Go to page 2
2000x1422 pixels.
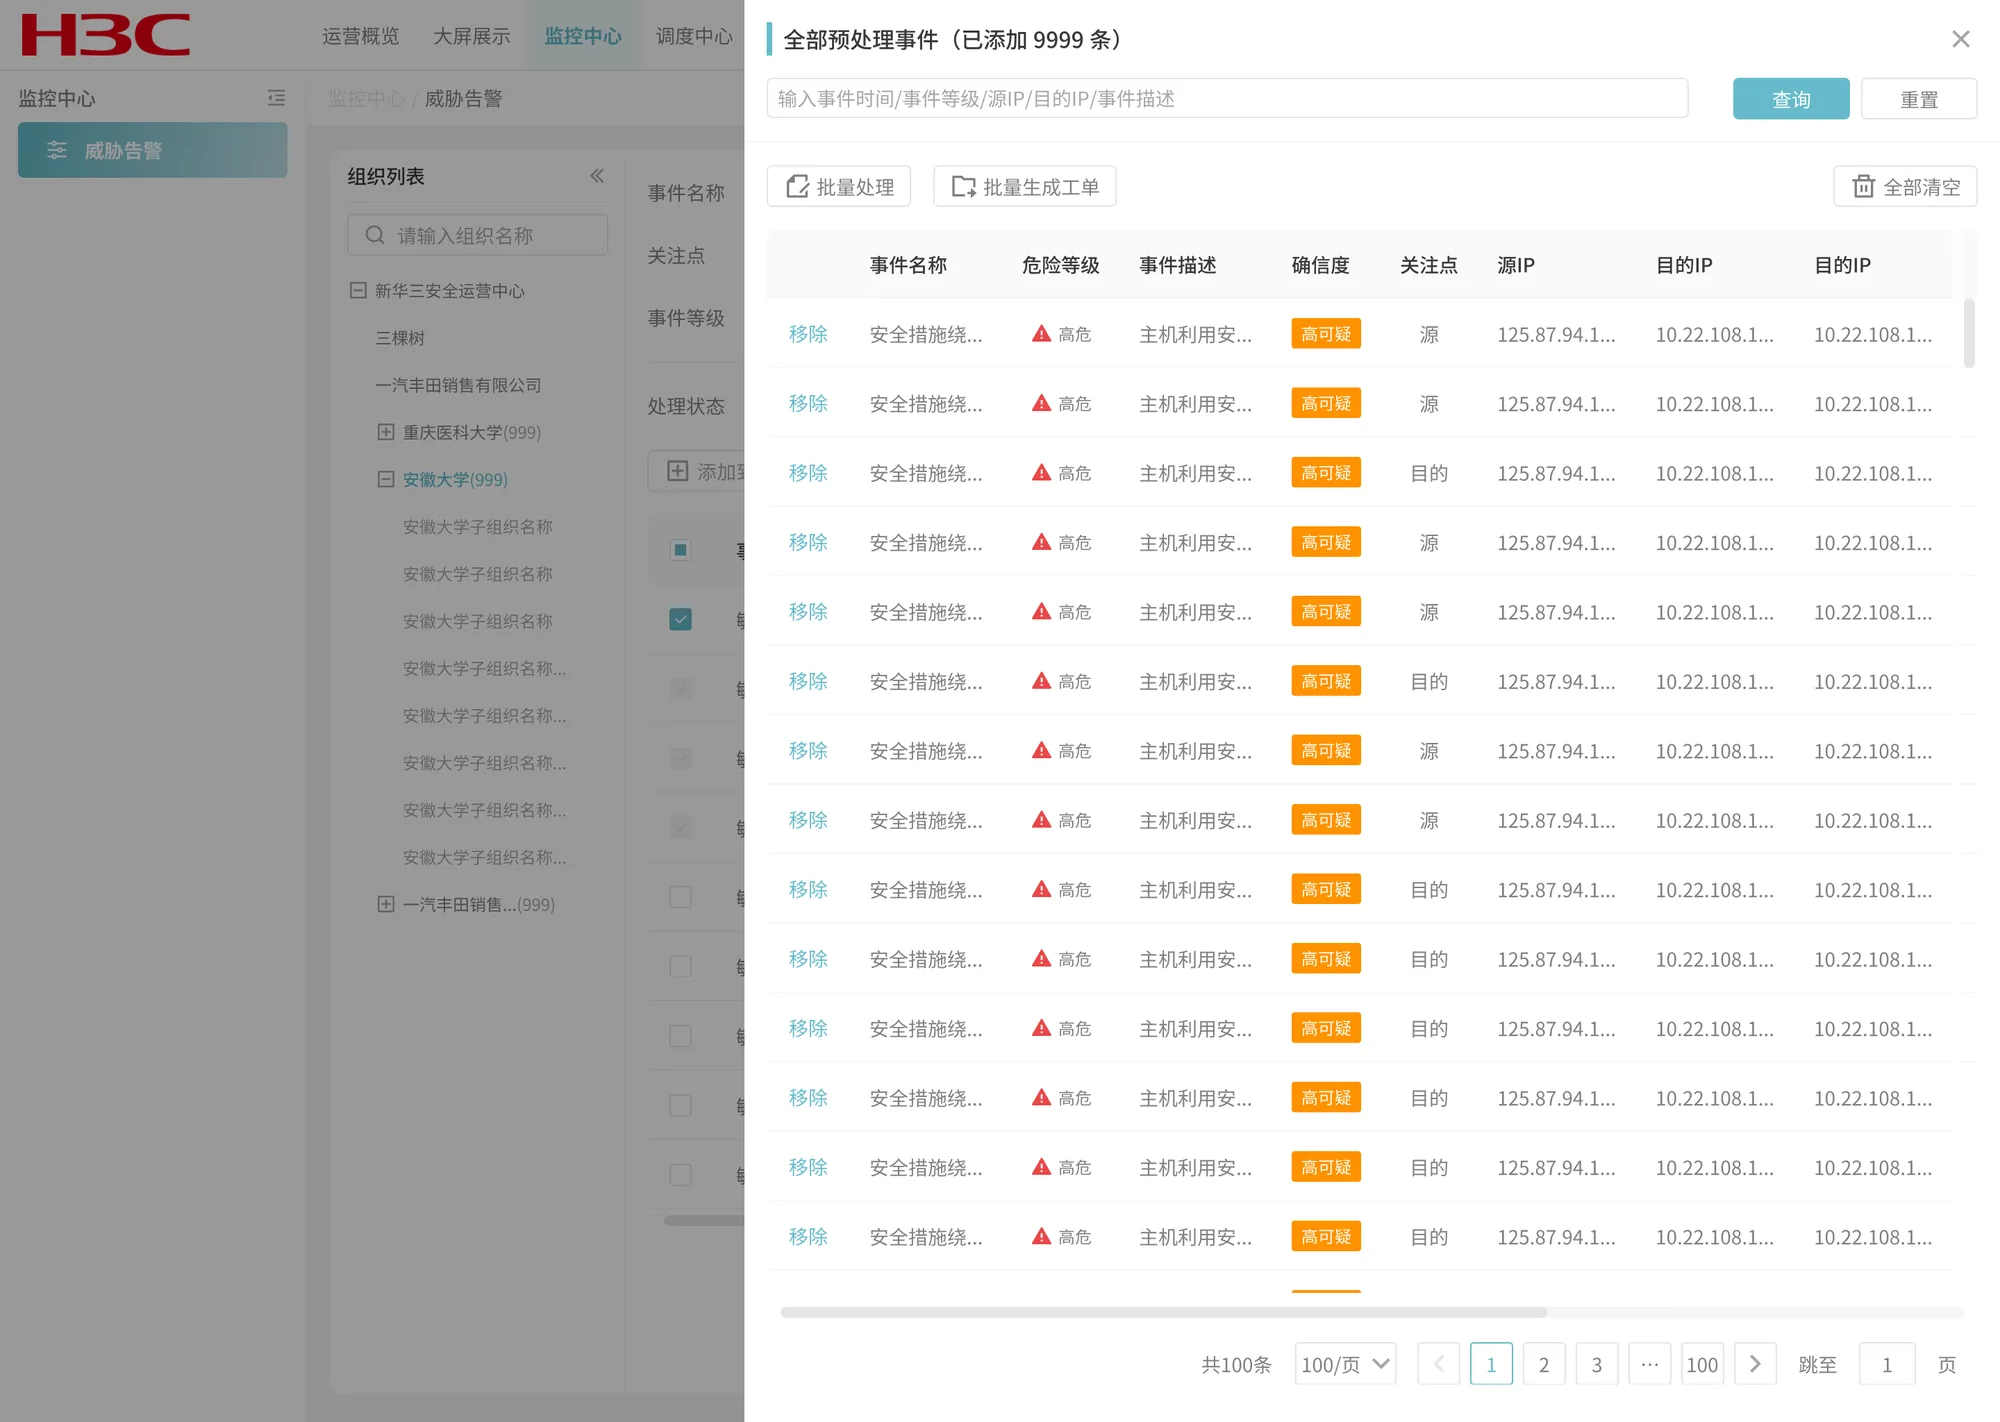point(1544,1364)
